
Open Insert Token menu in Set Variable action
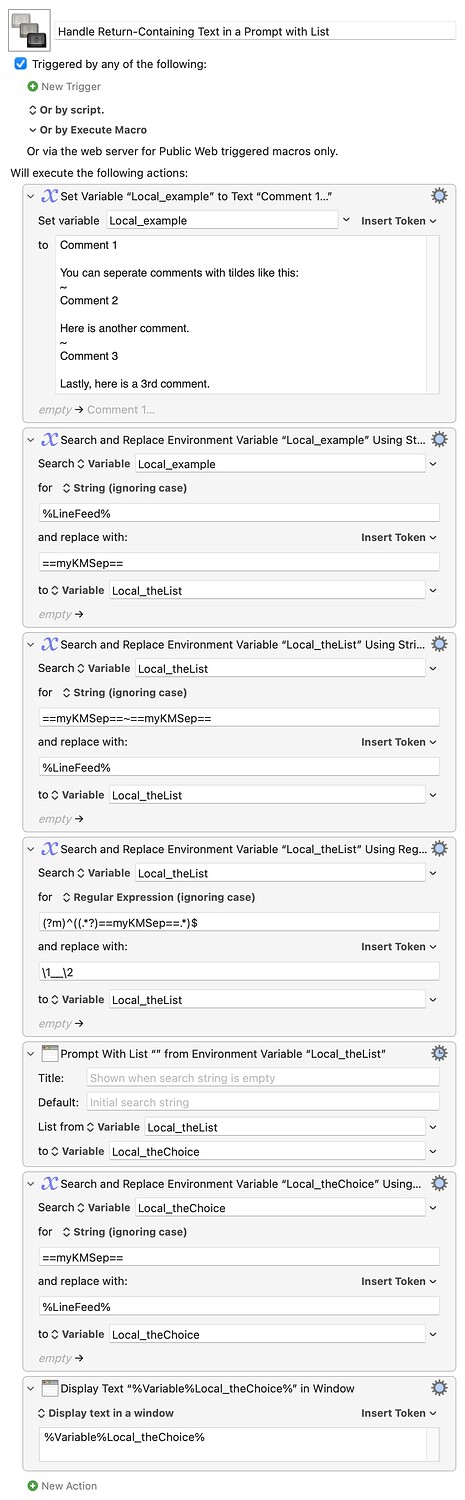point(398,221)
